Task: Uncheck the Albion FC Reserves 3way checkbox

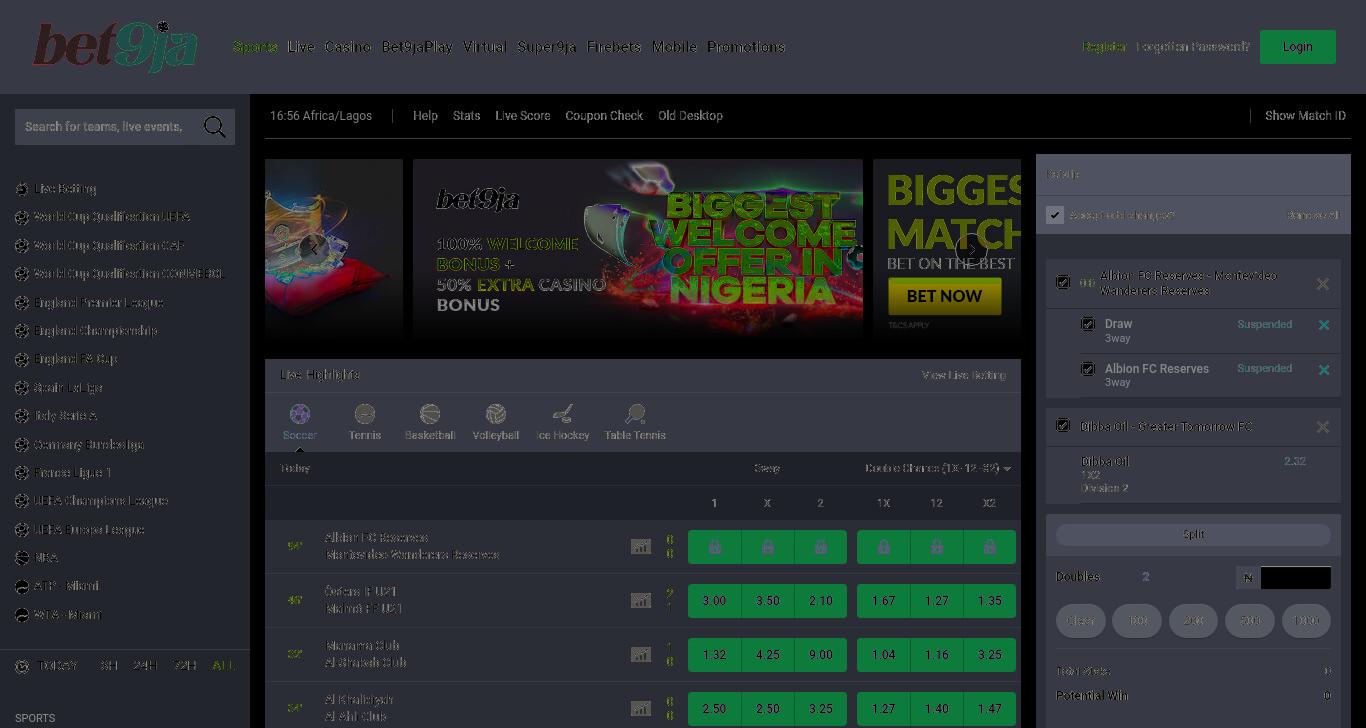Action: [x=1088, y=369]
